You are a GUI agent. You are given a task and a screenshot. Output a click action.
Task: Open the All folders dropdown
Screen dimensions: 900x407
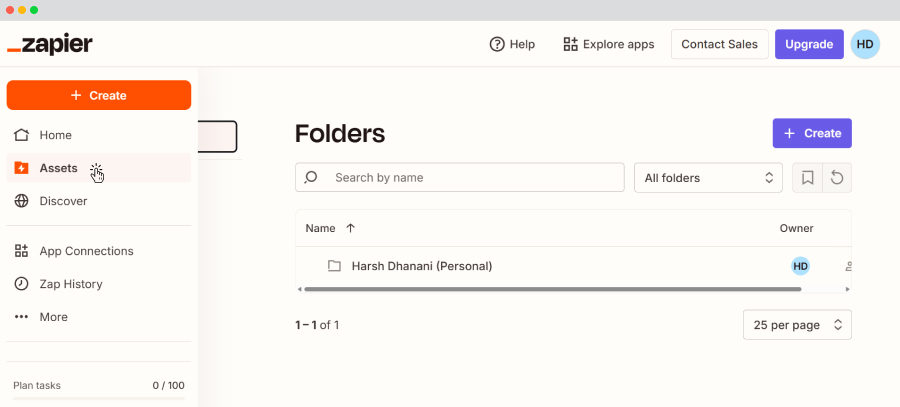tap(709, 178)
